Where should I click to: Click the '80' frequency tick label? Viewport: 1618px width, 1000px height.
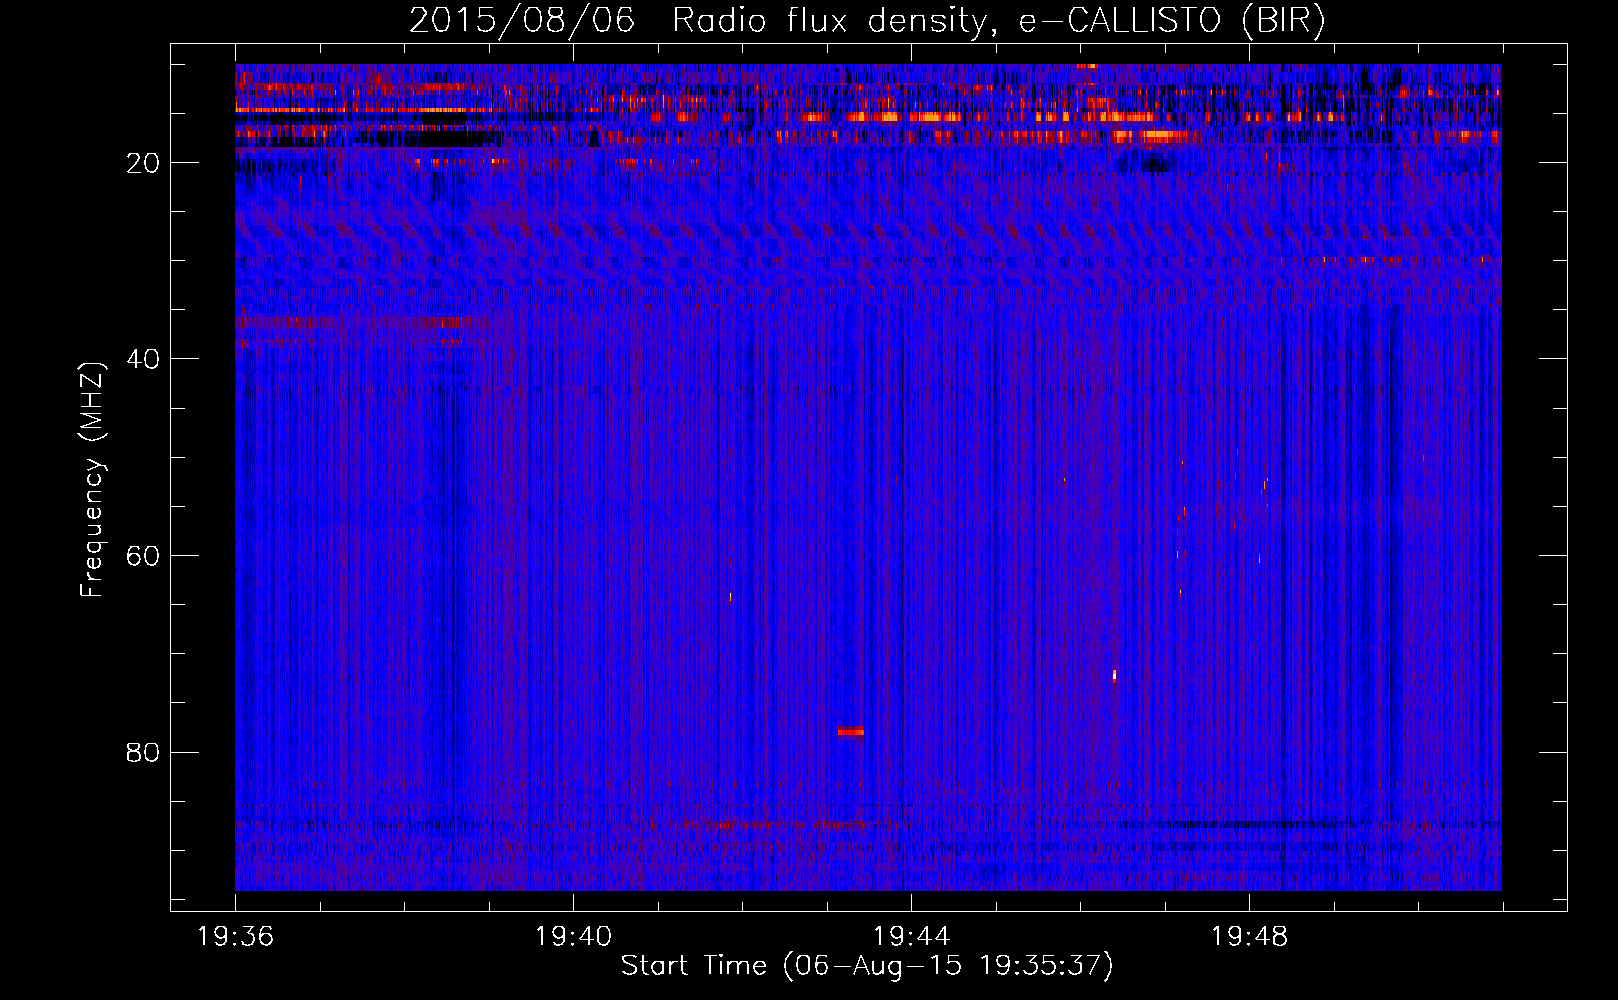[x=143, y=752]
